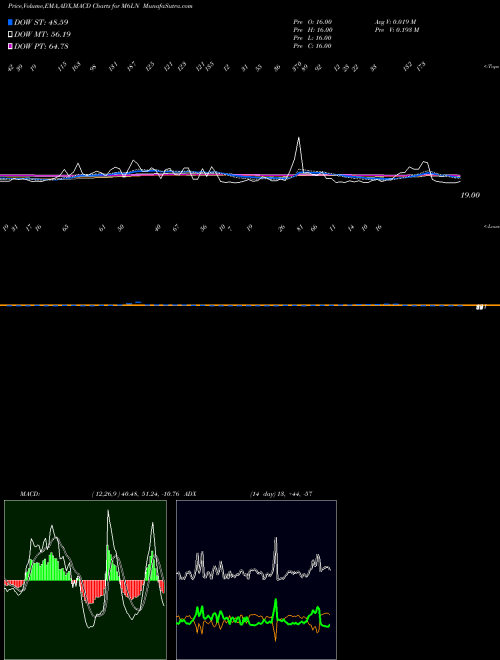Click the 'MACD:' panel label
500x660 pixels.
coord(30,494)
